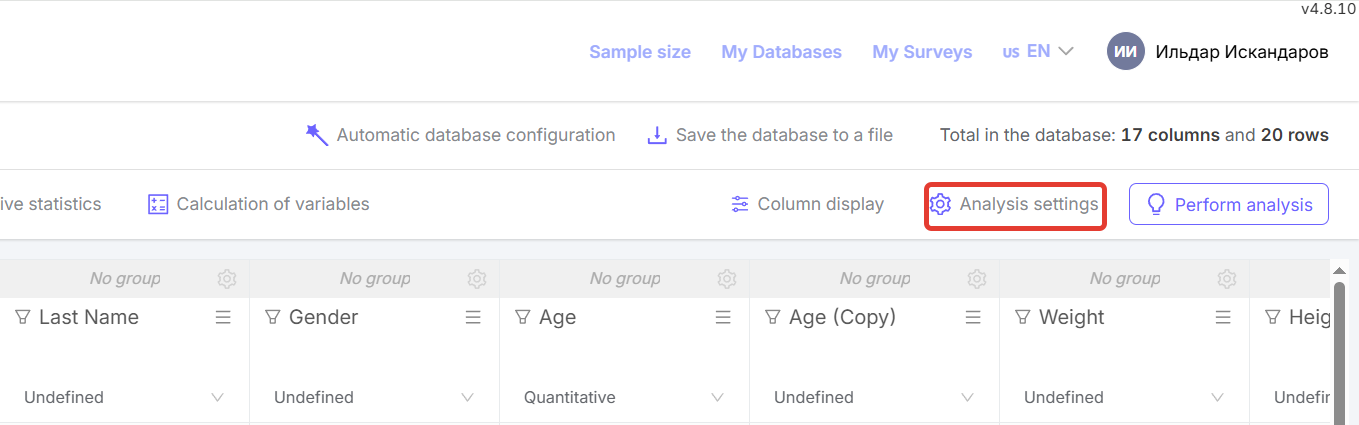Click the download icon to save database

coord(657,135)
